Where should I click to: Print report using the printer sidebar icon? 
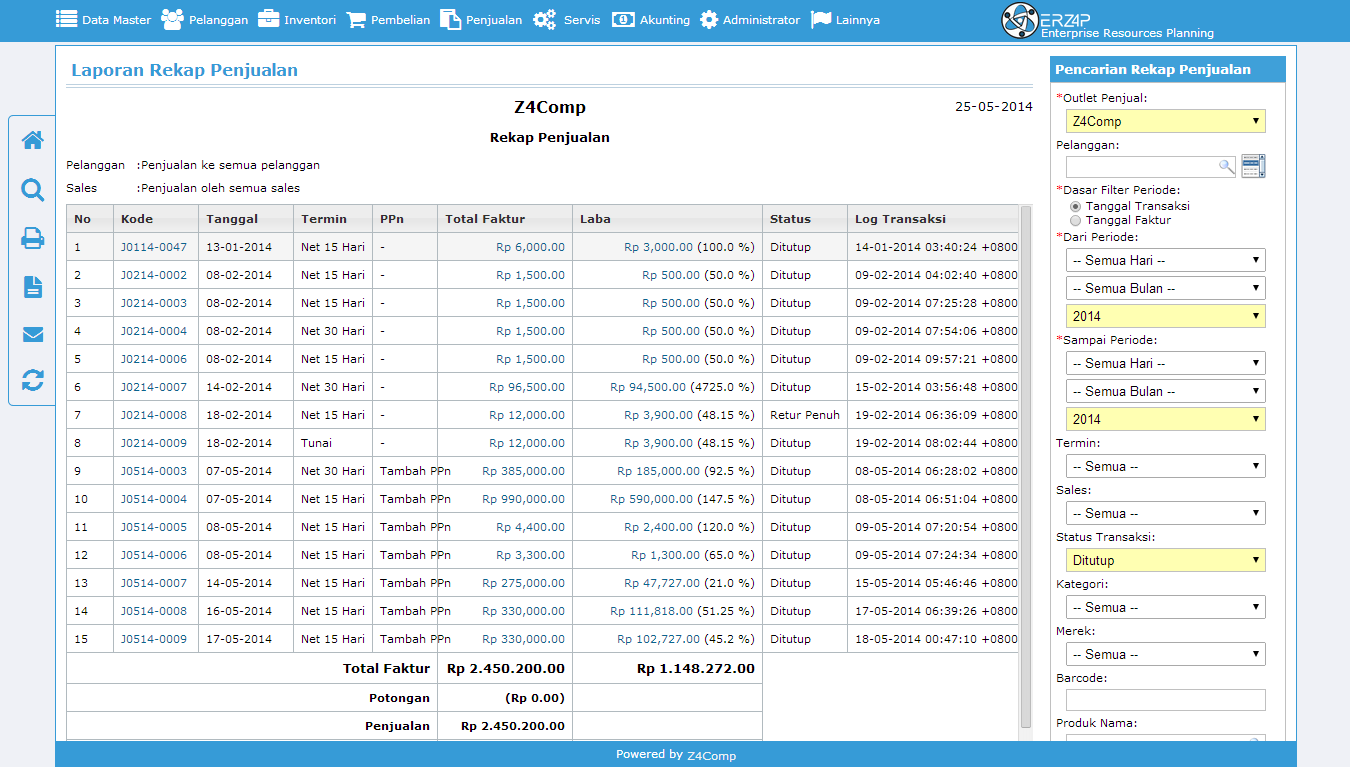[33, 238]
